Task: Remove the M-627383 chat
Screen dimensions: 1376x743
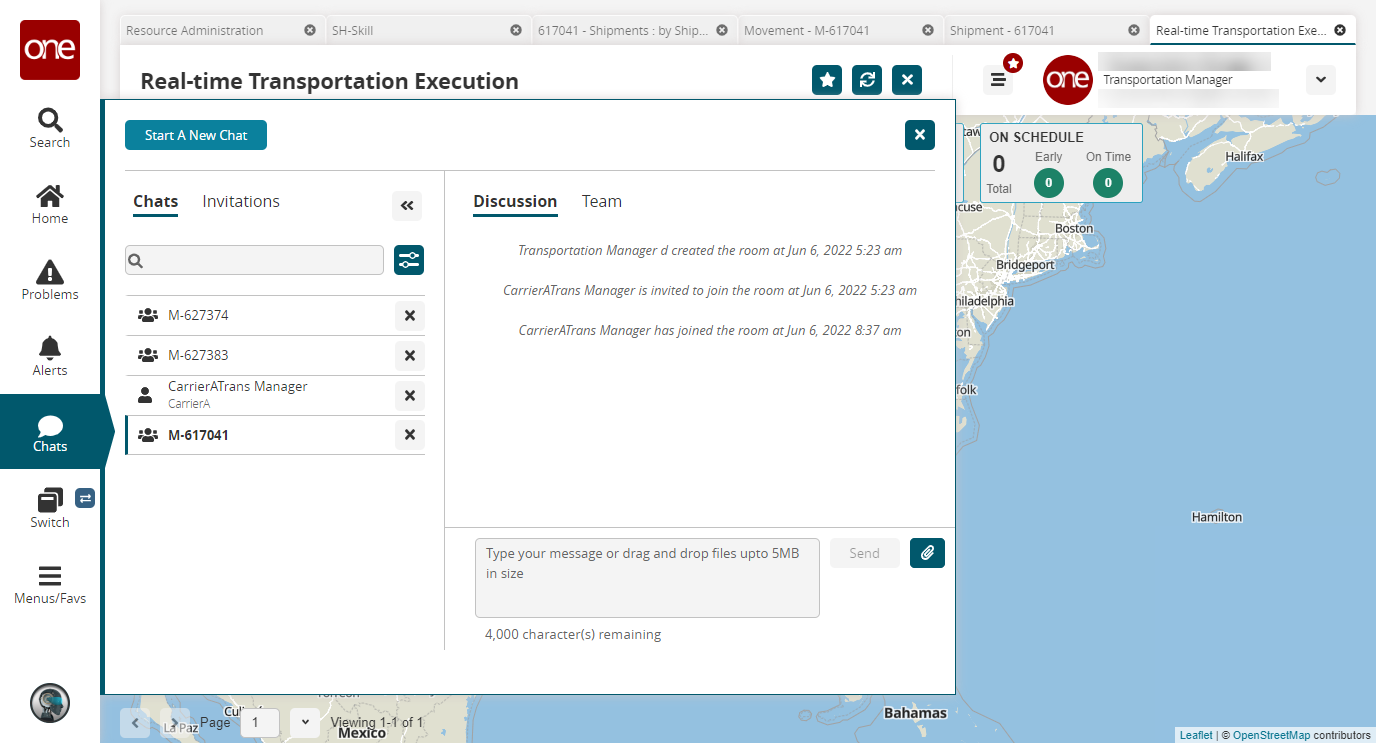Action: click(x=409, y=356)
